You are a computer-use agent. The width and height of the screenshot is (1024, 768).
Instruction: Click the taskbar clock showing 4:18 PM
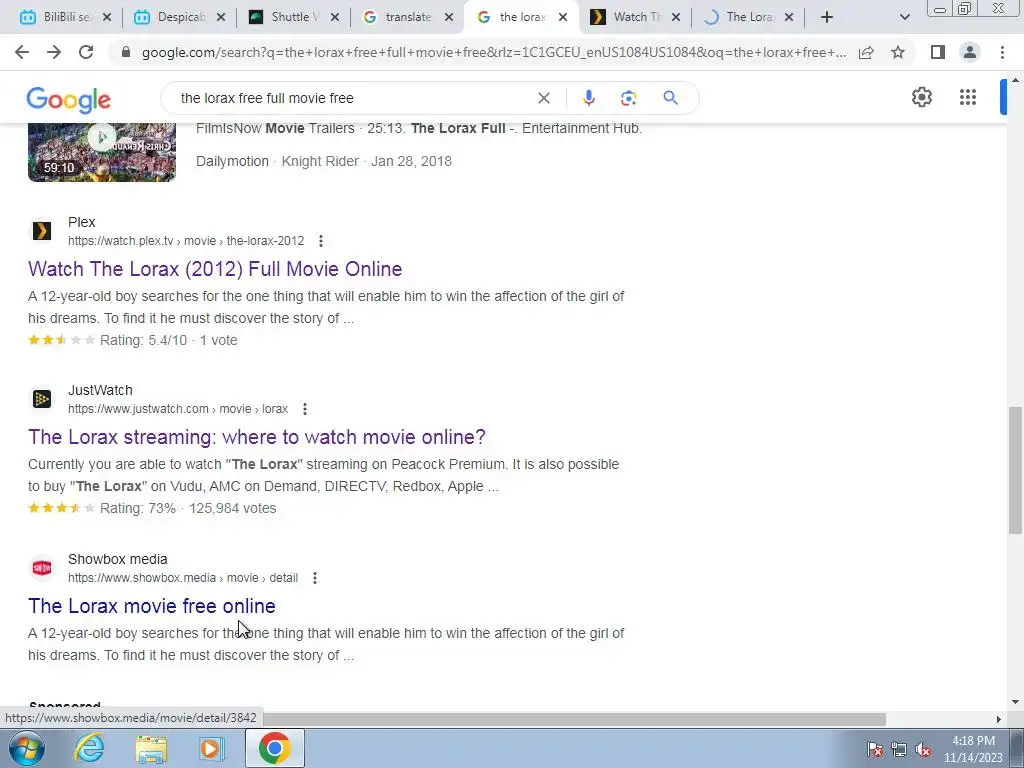(x=973, y=749)
